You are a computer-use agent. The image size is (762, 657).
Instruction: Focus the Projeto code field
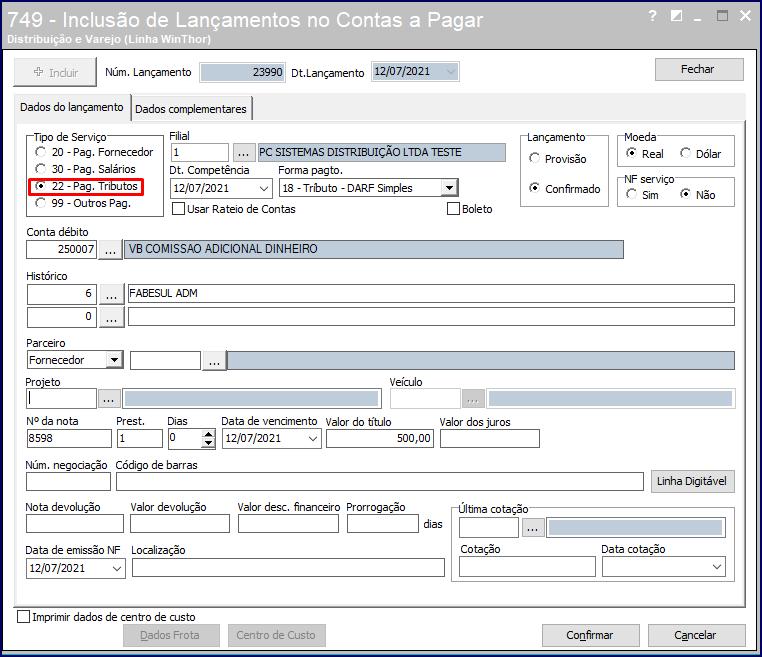point(61,398)
